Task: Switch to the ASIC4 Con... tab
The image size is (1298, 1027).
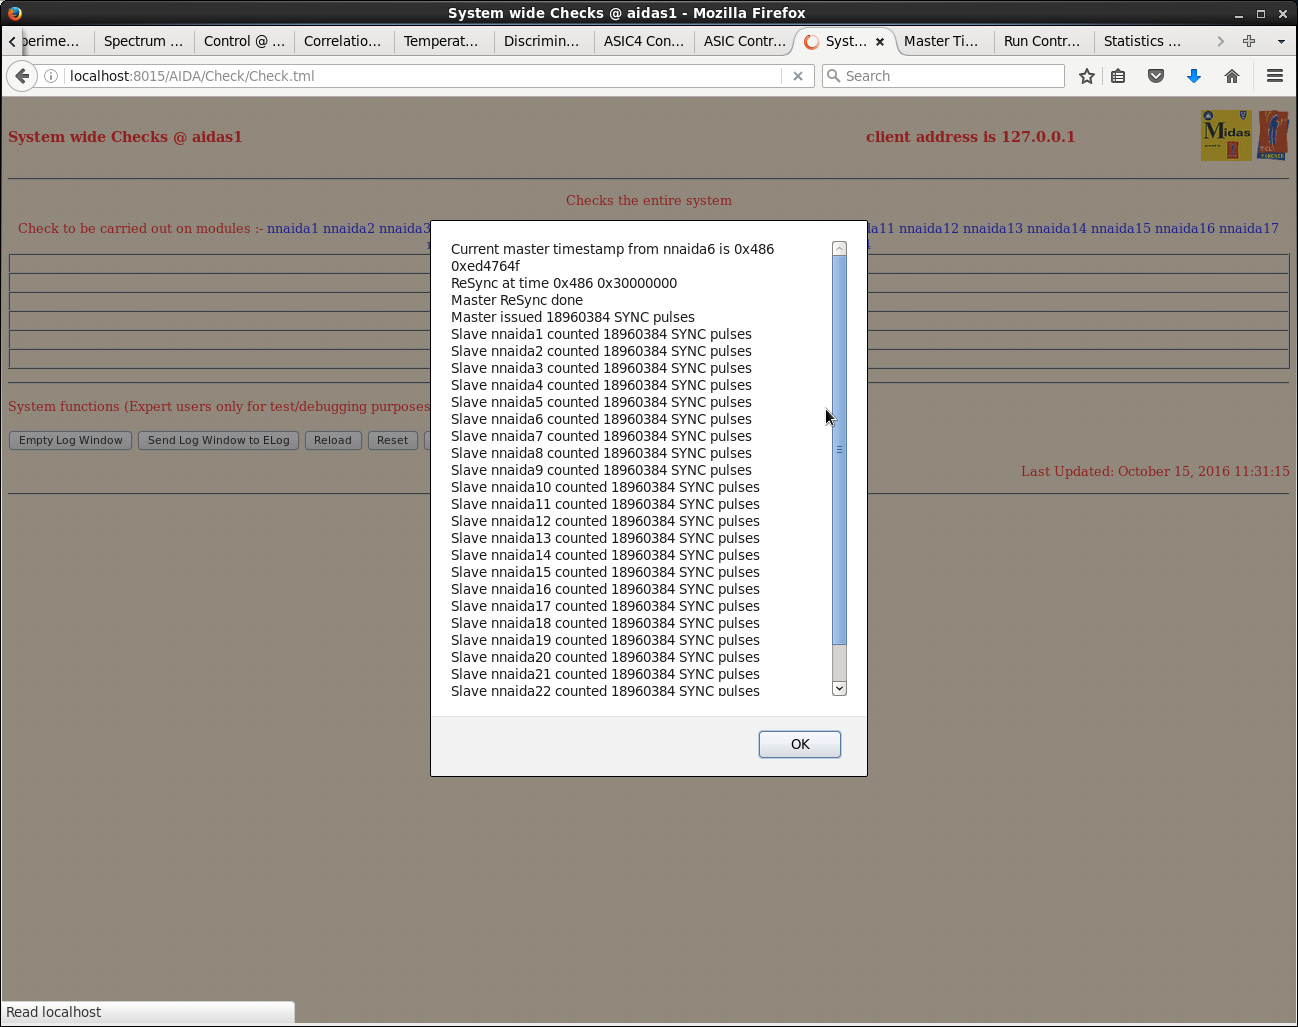Action: coord(644,41)
